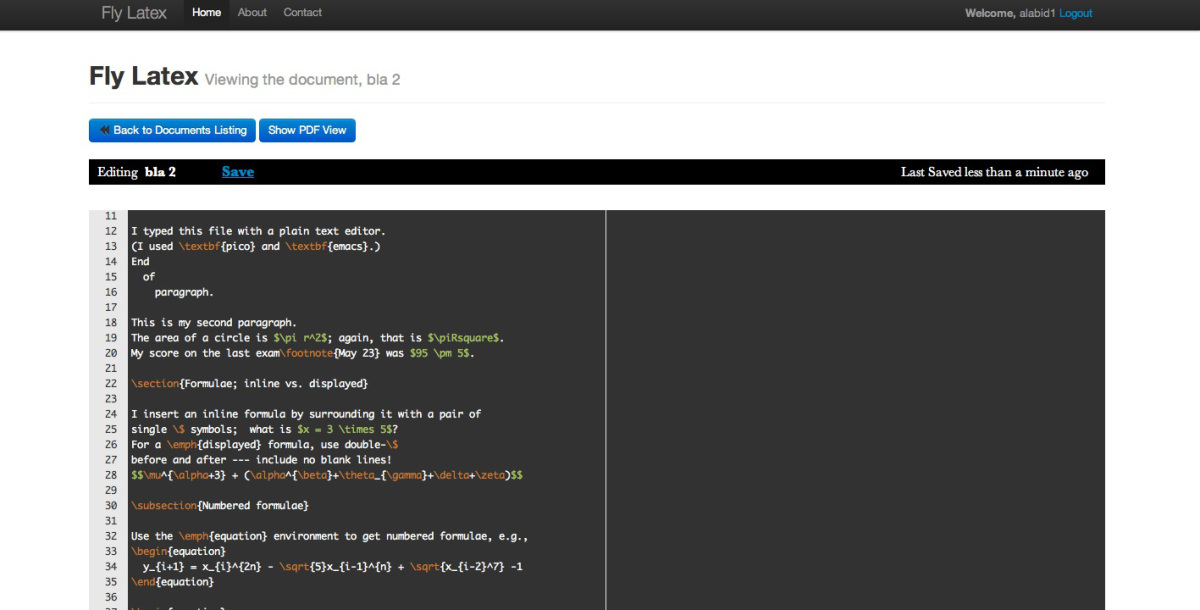Click the Fly Latex brand logo
The height and width of the screenshot is (610, 1200).
[134, 14]
